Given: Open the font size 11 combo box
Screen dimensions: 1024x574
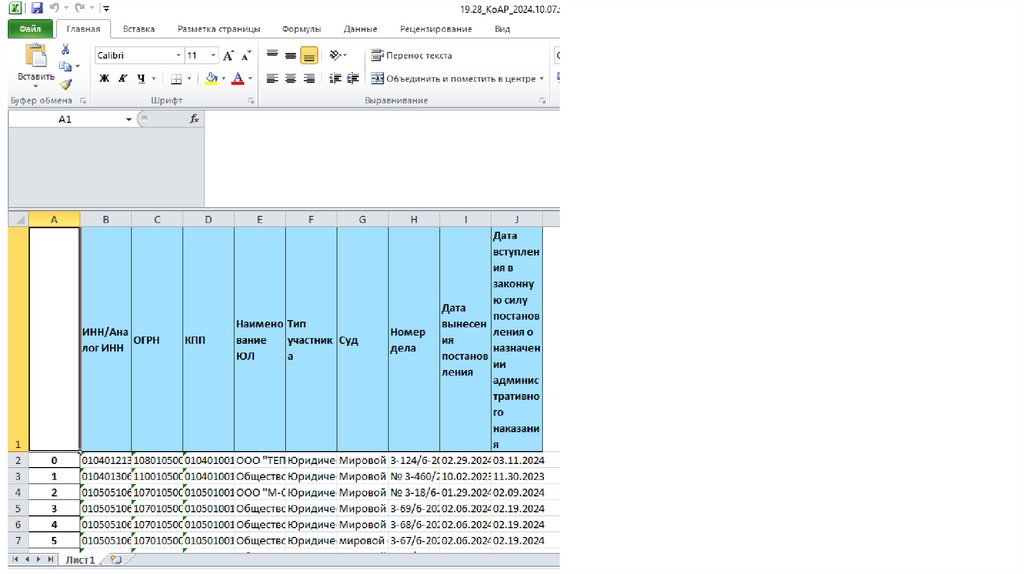Looking at the screenshot, I should [201, 56].
